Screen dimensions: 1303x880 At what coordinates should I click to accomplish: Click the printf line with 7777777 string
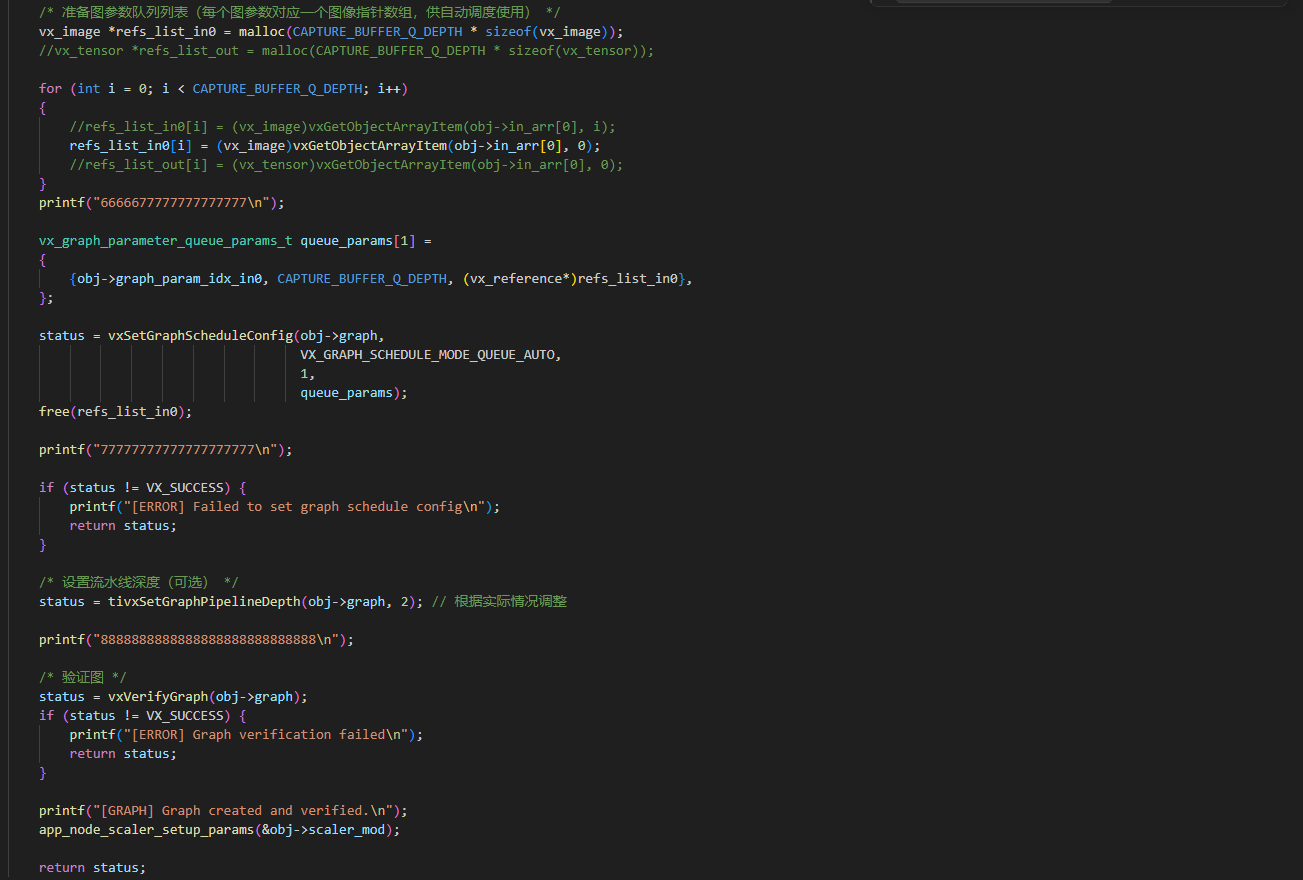[166, 449]
